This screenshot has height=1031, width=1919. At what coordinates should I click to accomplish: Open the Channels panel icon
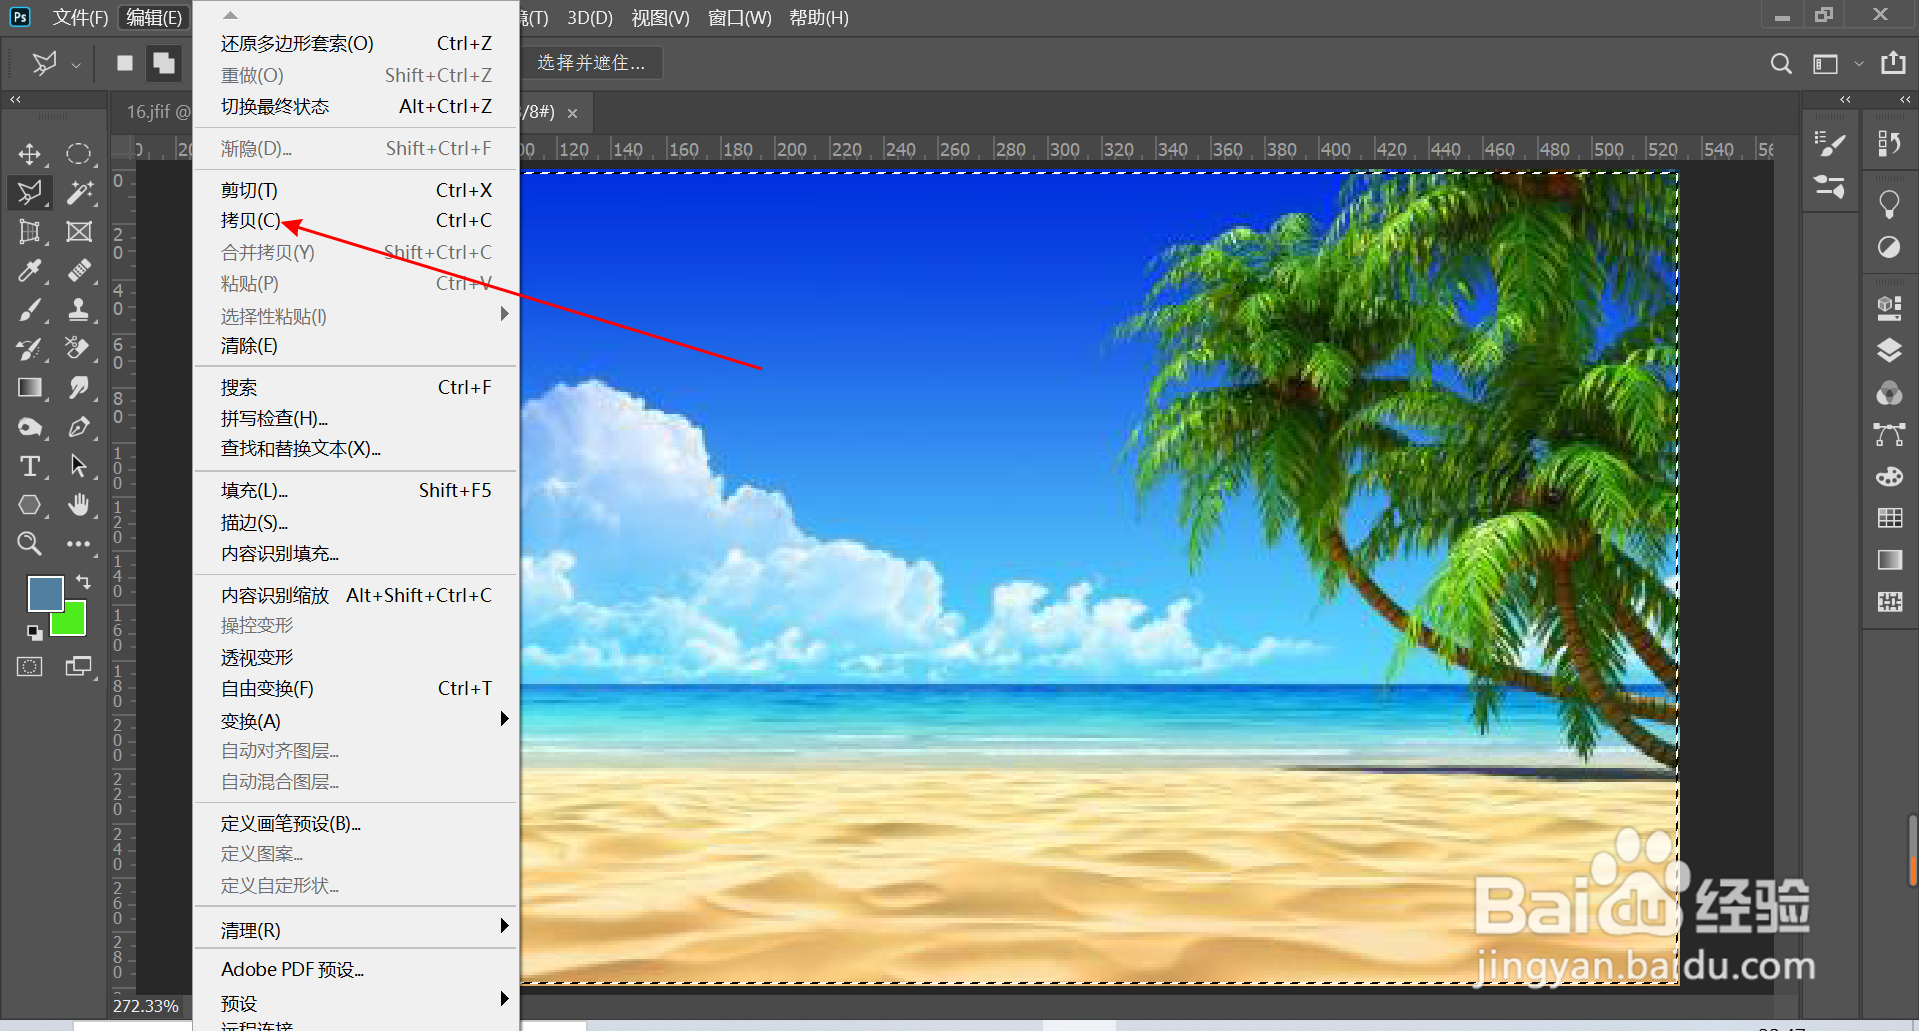1889,392
